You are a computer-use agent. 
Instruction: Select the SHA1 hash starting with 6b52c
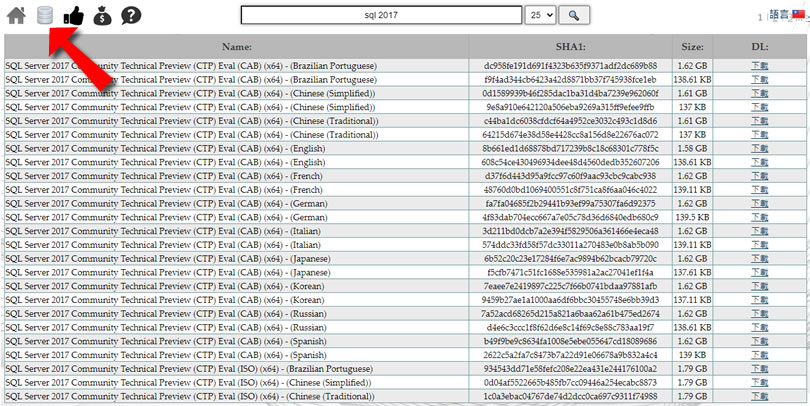coord(570,259)
